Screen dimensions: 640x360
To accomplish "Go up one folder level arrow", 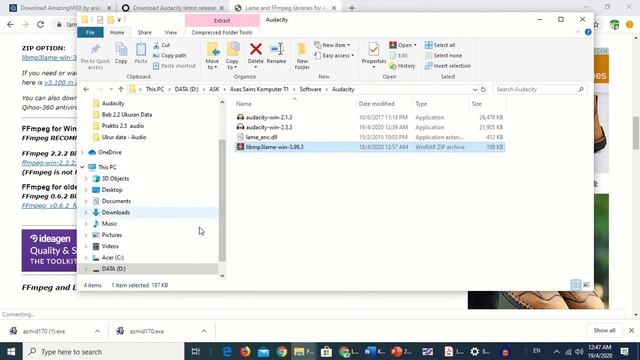I will (121, 89).
